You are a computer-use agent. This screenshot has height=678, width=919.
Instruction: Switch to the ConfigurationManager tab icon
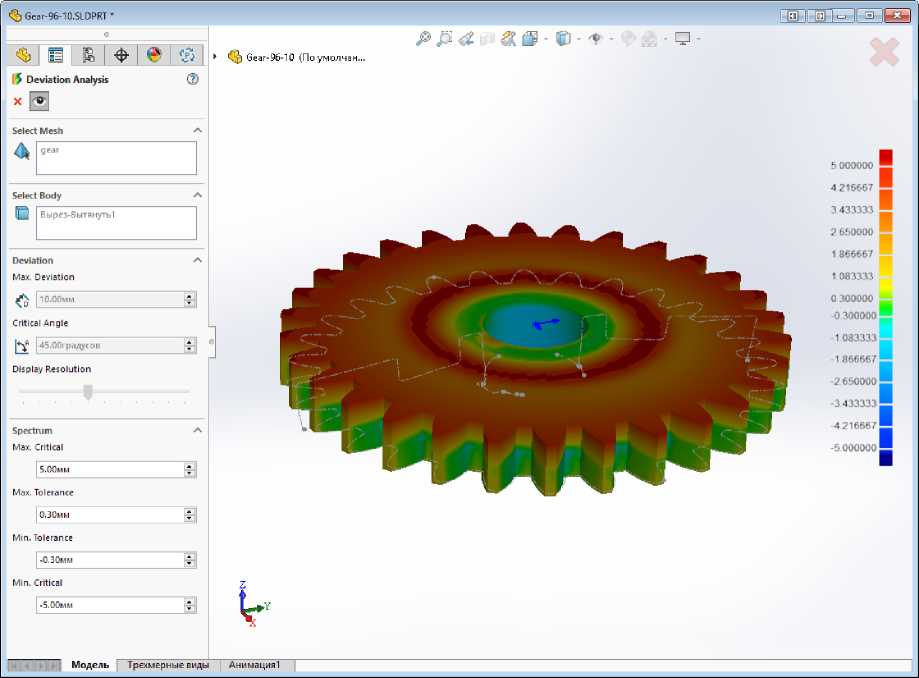coord(89,55)
